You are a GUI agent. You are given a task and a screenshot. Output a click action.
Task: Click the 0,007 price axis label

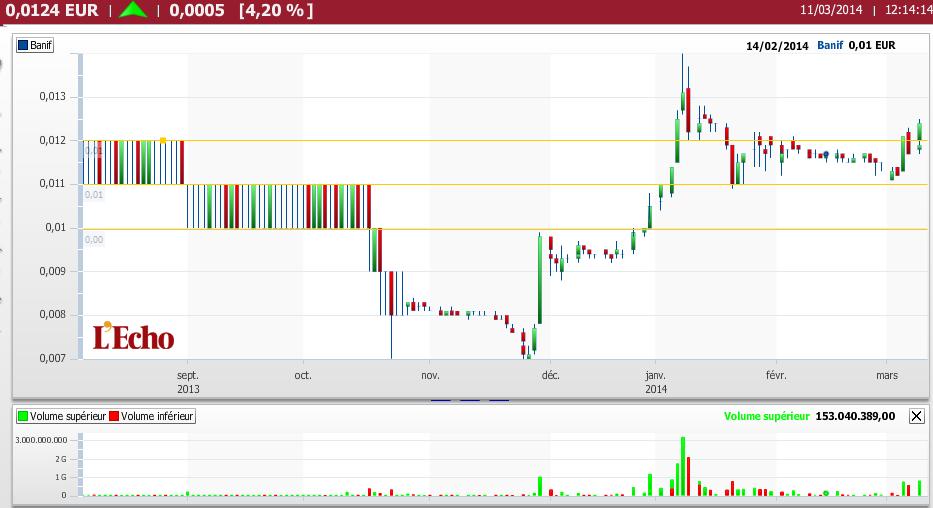(52, 358)
